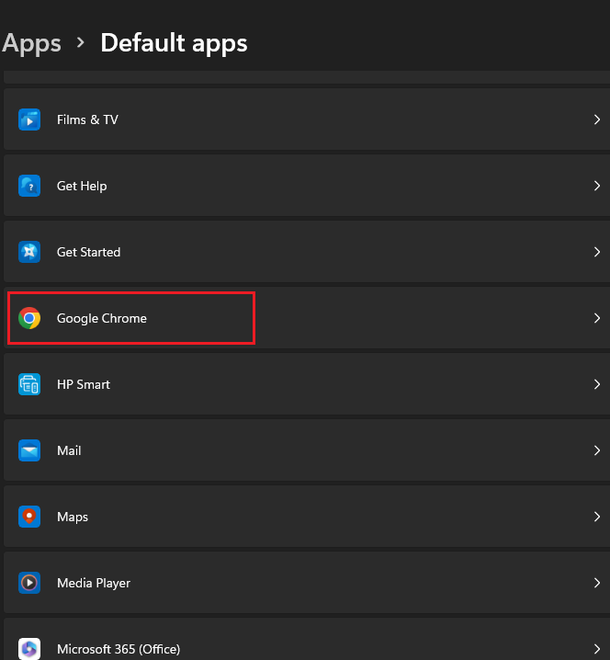Expand Get Help chevron arrow
The height and width of the screenshot is (660, 610).
point(596,186)
